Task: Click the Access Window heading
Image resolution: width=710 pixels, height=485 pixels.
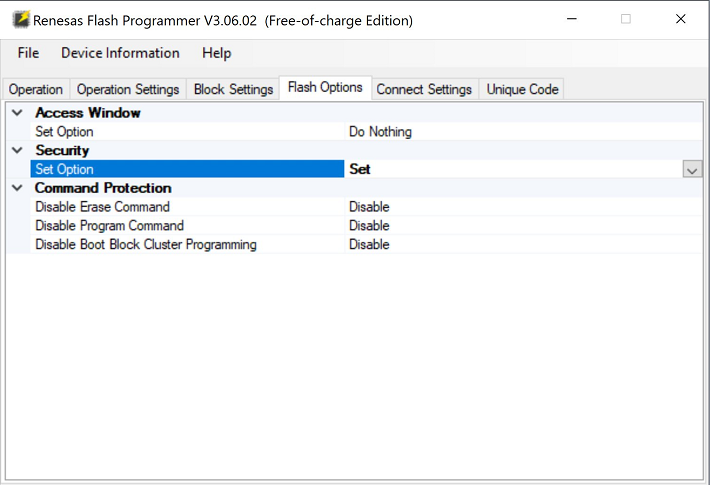Action: [x=88, y=112]
